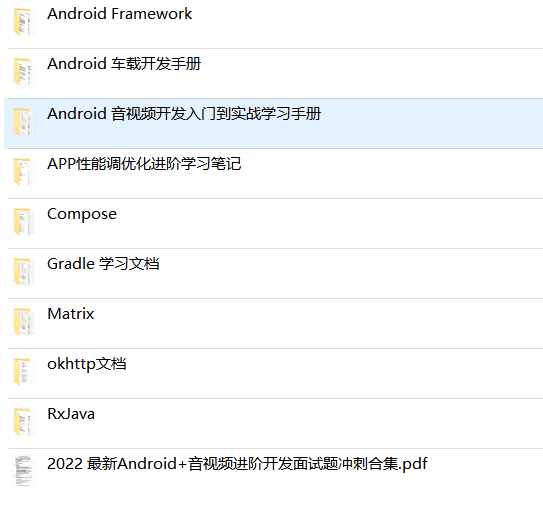This screenshot has width=543, height=513.
Task: Select the Android 车载开发手册 name text
Action: (x=124, y=64)
